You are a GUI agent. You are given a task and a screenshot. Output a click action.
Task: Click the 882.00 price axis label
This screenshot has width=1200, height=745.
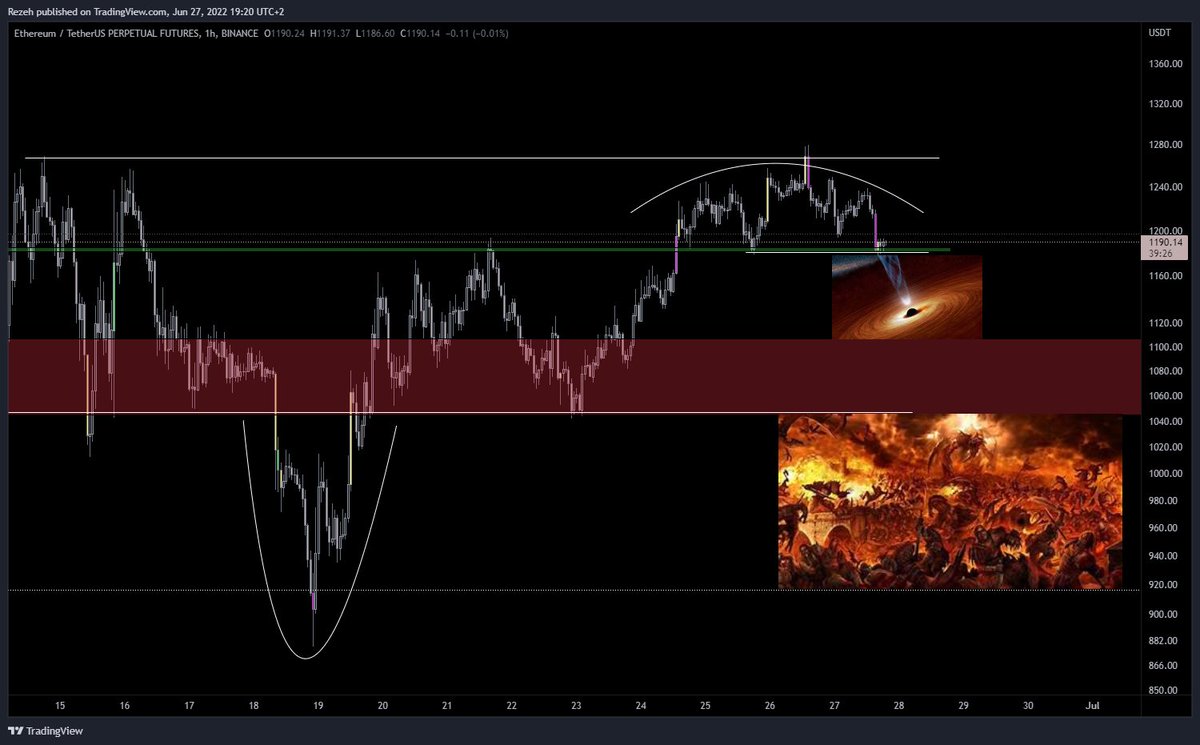coord(1164,641)
